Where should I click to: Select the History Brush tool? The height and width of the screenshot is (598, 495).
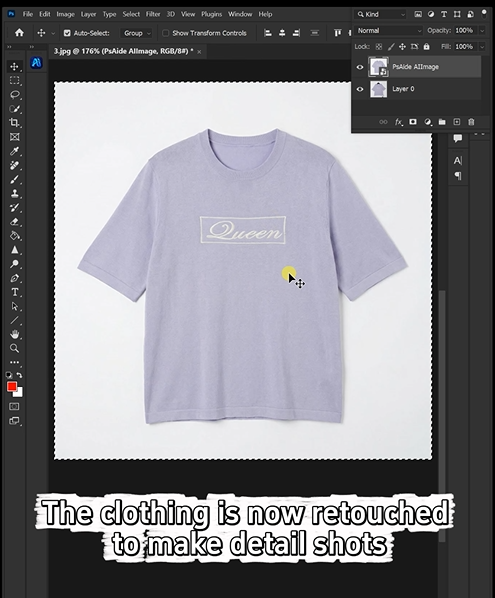tap(14, 207)
